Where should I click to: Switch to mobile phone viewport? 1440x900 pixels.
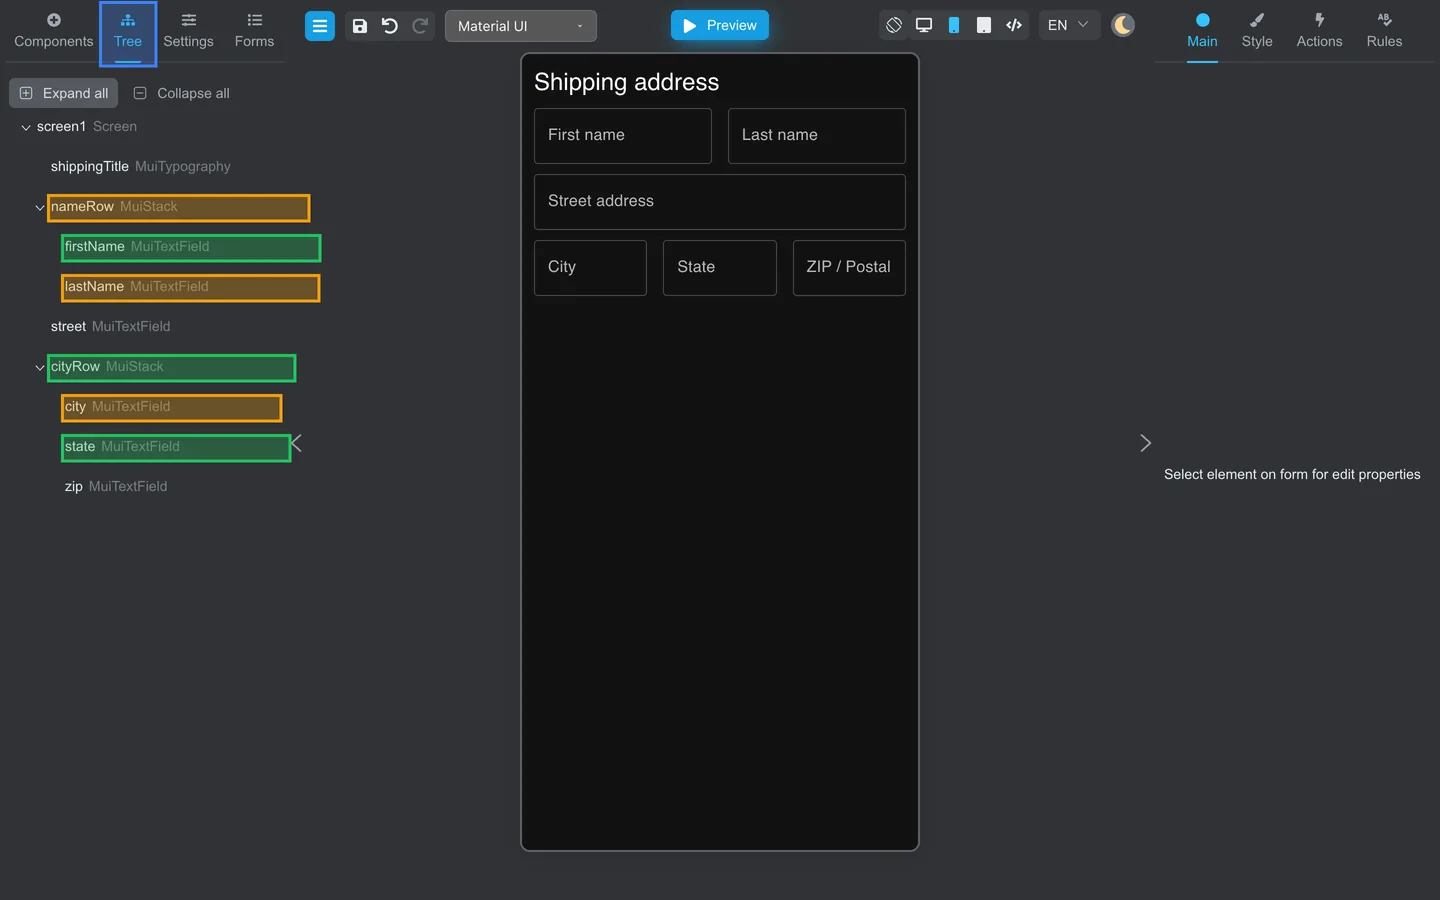(x=954, y=25)
